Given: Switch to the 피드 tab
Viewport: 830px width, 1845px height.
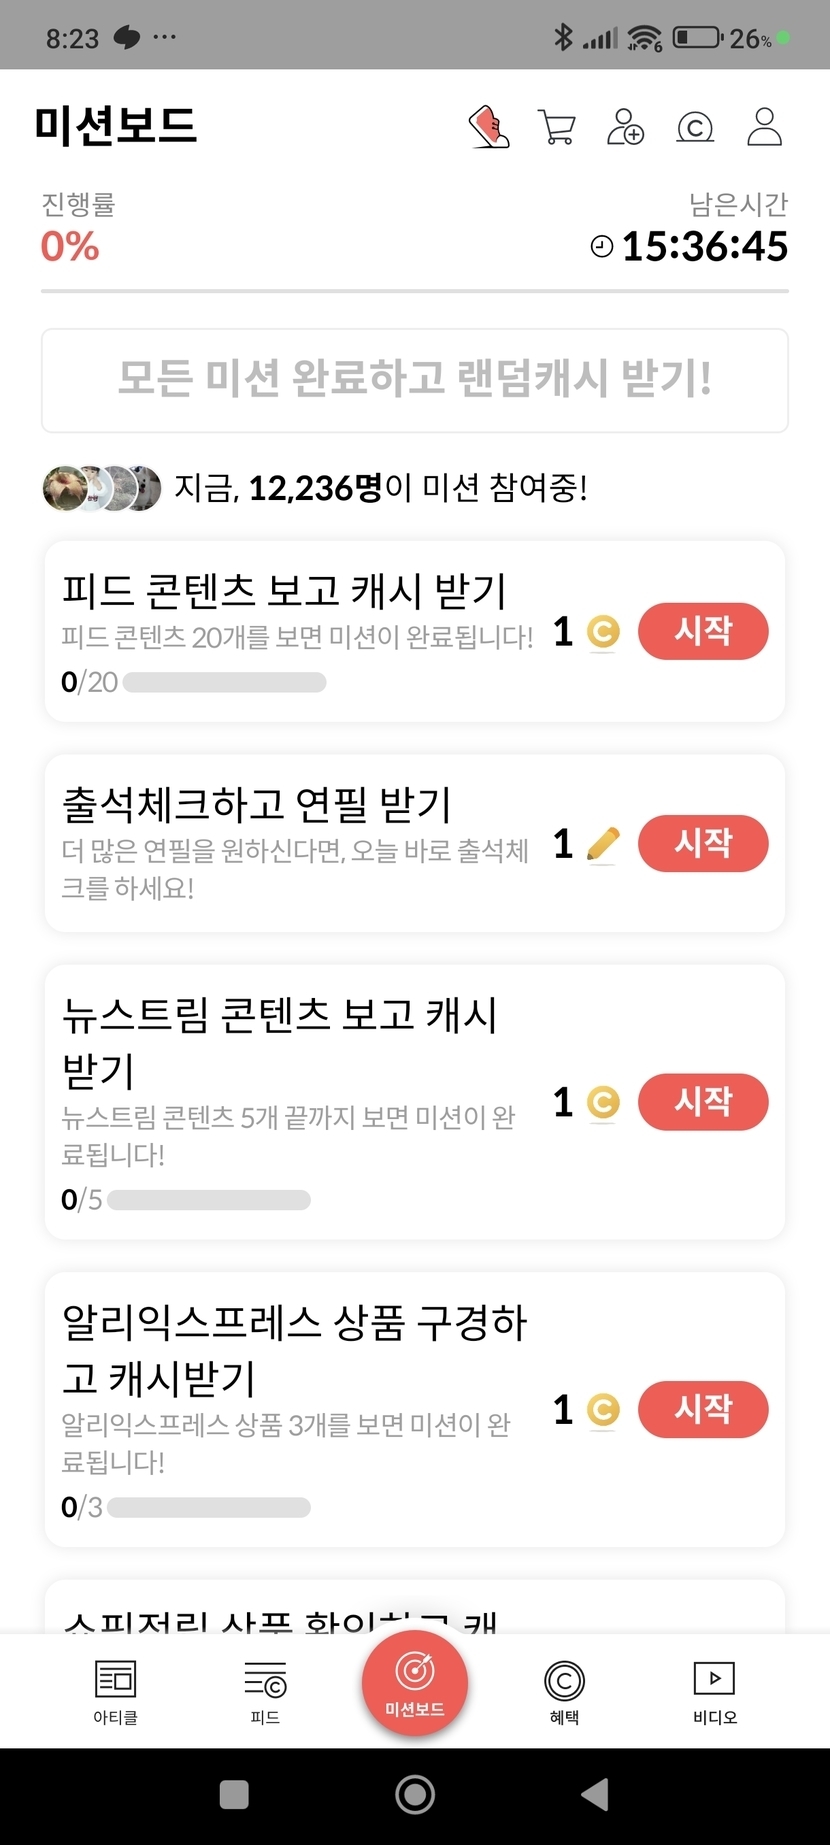Looking at the screenshot, I should click(x=265, y=1692).
